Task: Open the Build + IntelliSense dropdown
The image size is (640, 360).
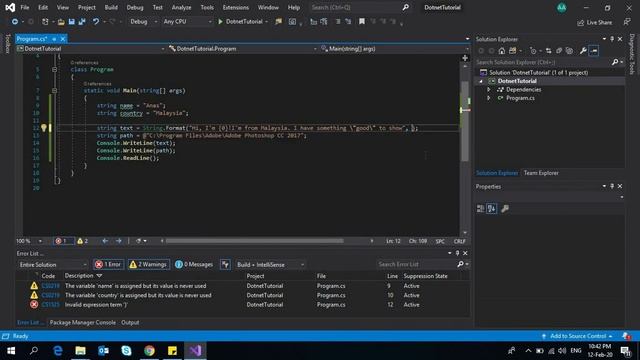Action: point(270,264)
